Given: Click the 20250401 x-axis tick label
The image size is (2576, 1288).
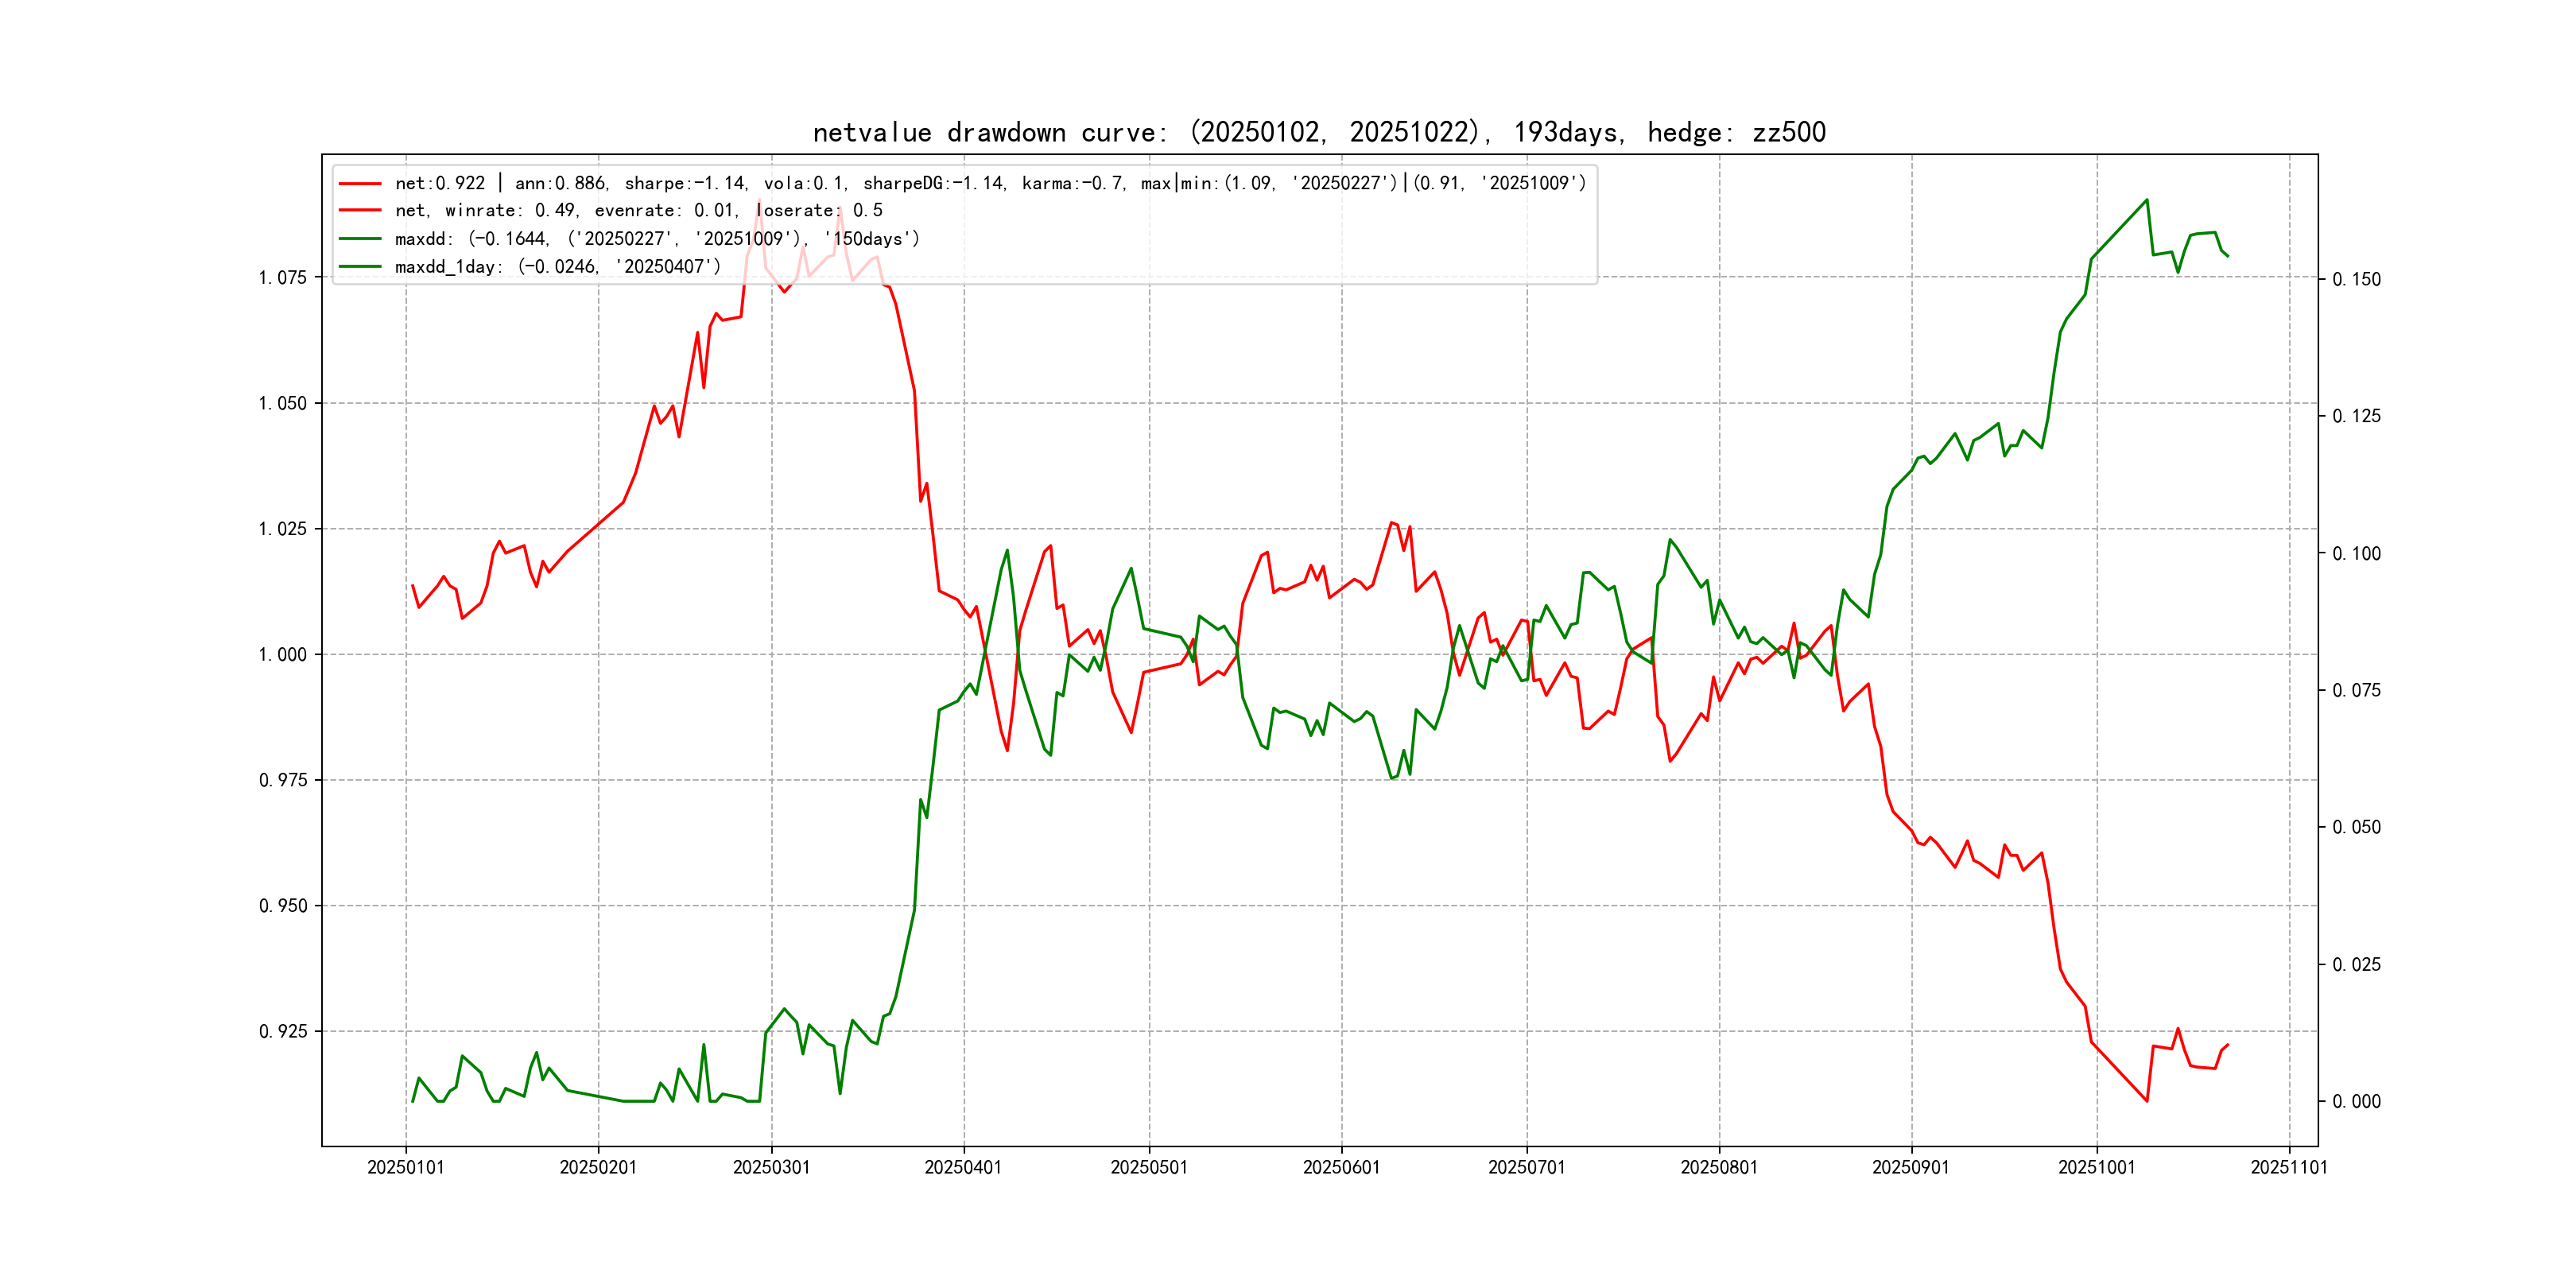Looking at the screenshot, I should click(963, 1168).
